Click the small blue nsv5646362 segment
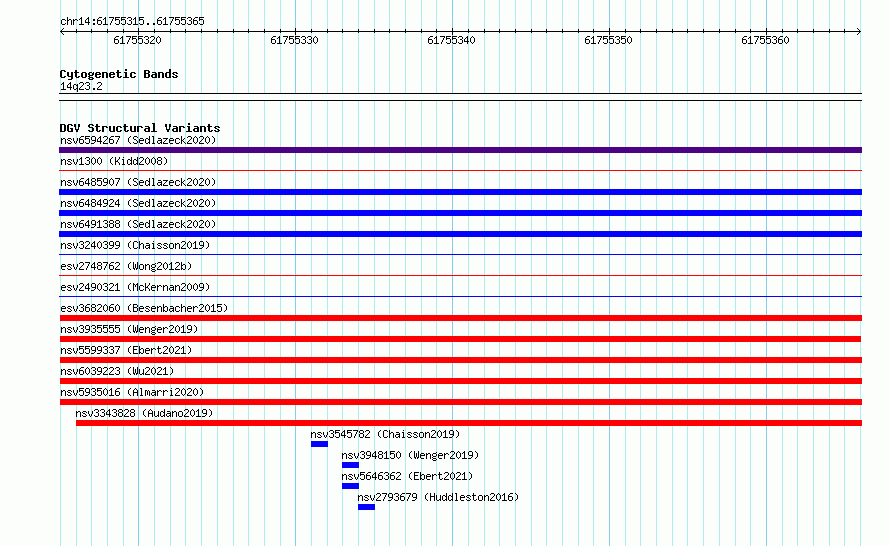This screenshot has height=546, width=890. click(350, 486)
